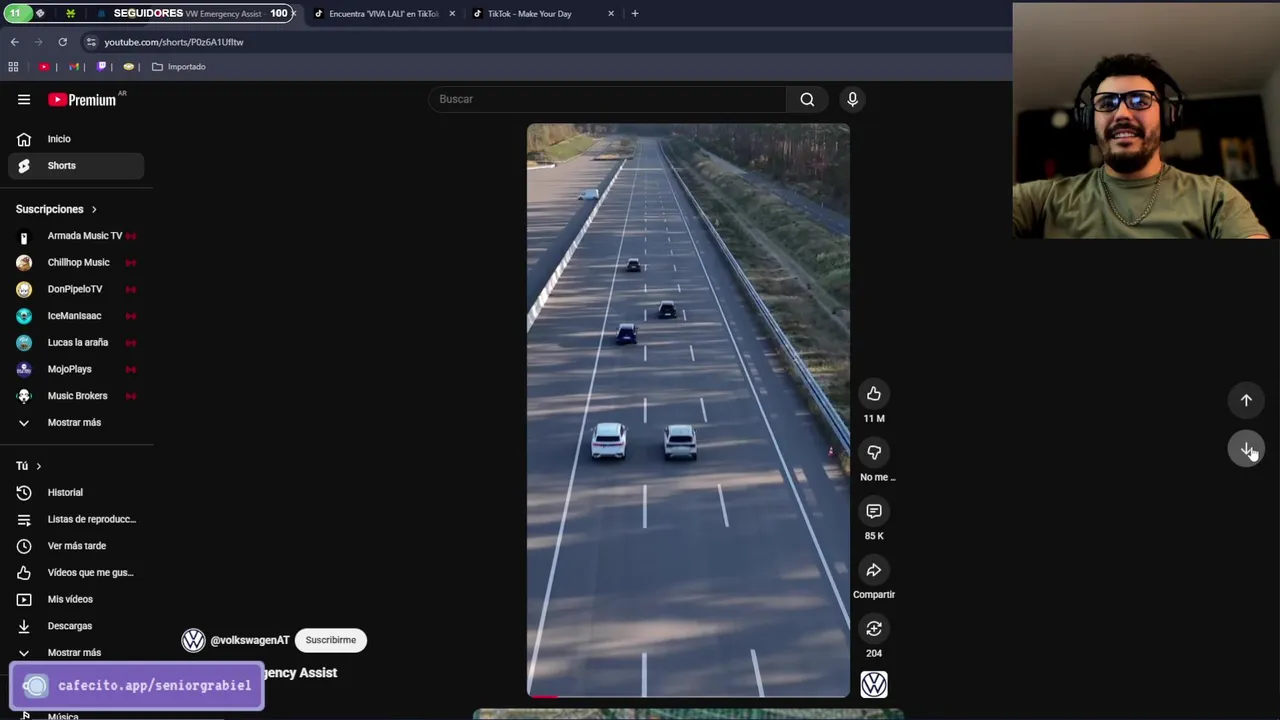Image resolution: width=1280 pixels, height=720 pixels.
Task: Open a new browser tab
Action: click(634, 14)
